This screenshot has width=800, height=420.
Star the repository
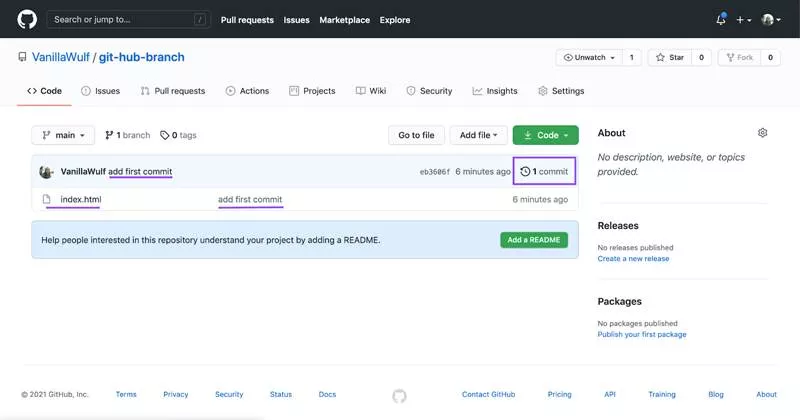pyautogui.click(x=670, y=58)
